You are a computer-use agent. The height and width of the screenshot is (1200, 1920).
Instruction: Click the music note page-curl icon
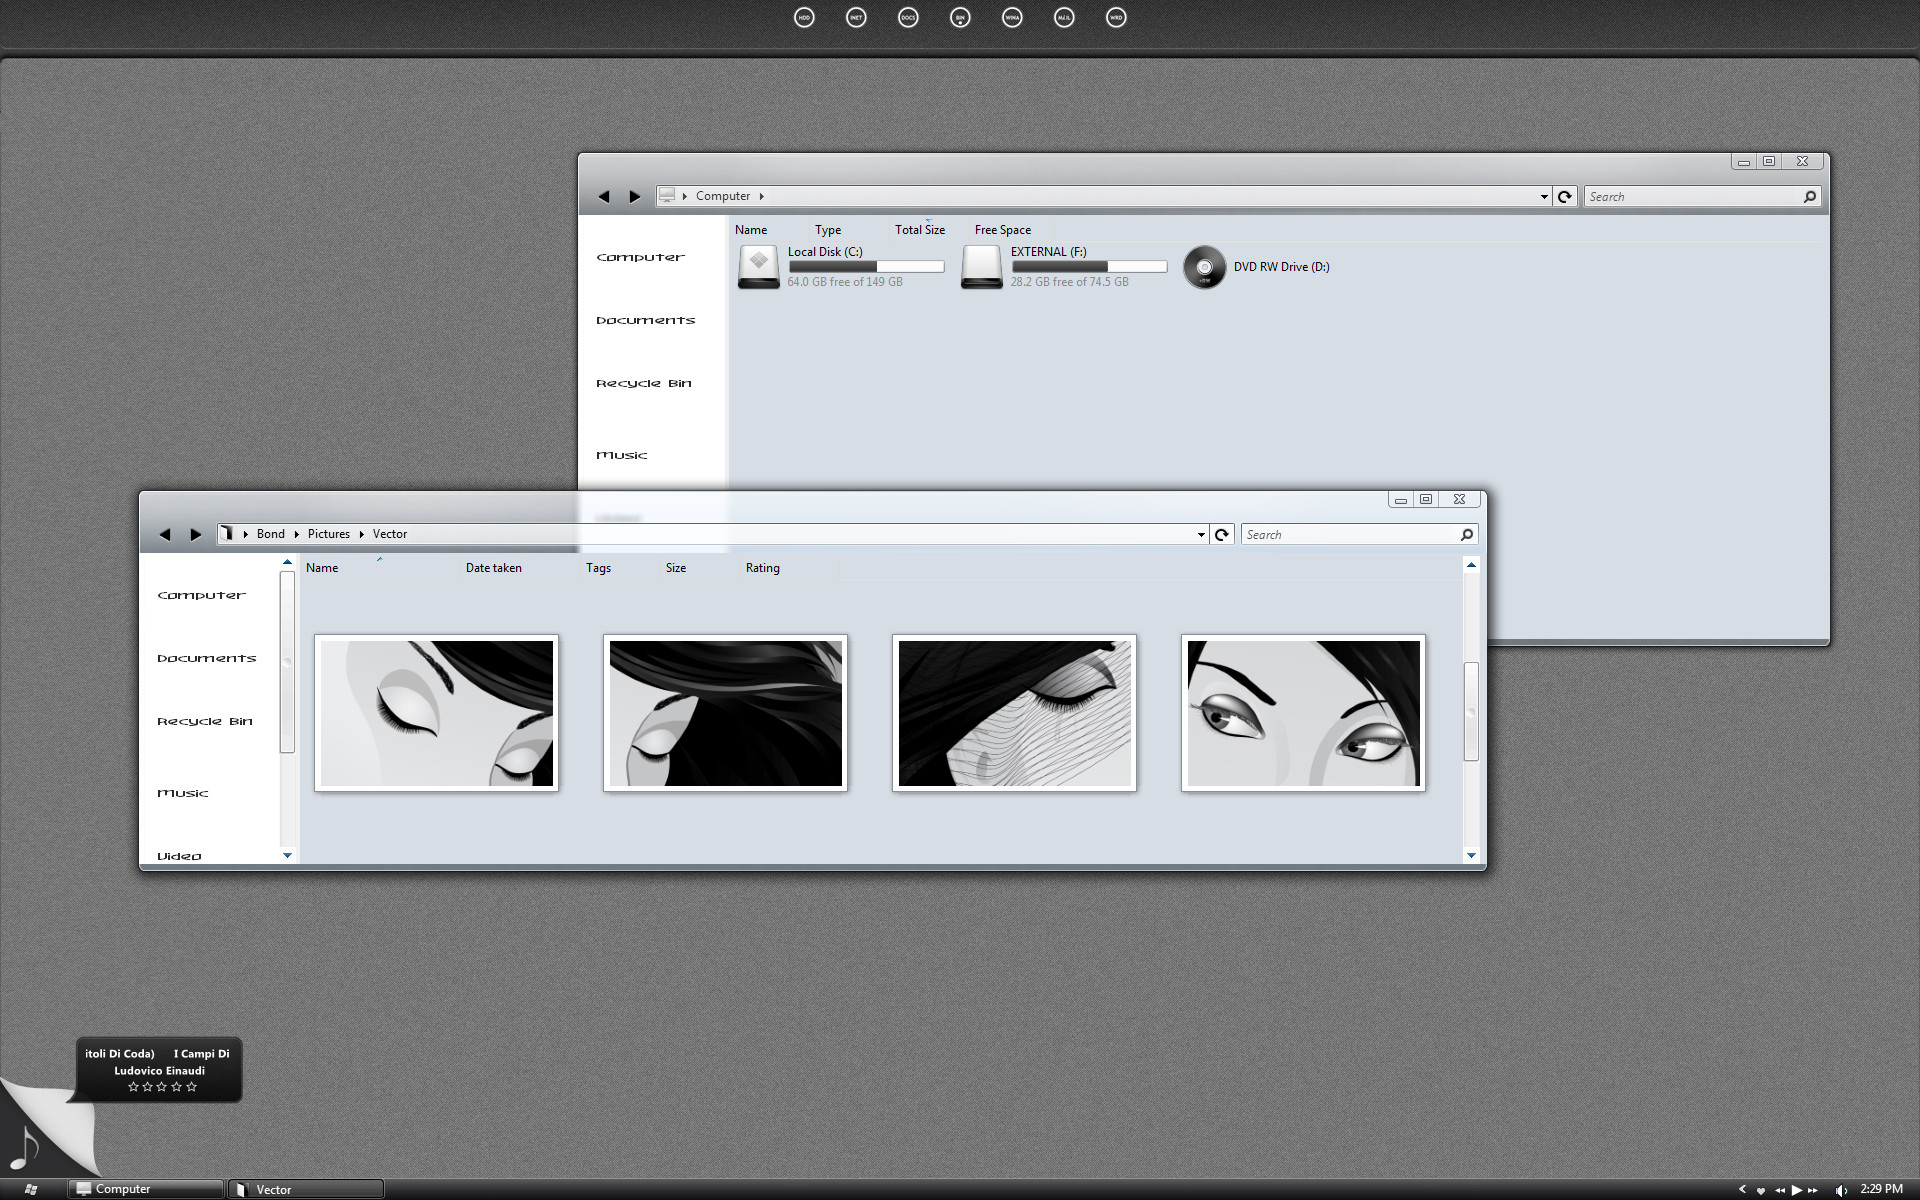pyautogui.click(x=25, y=1150)
